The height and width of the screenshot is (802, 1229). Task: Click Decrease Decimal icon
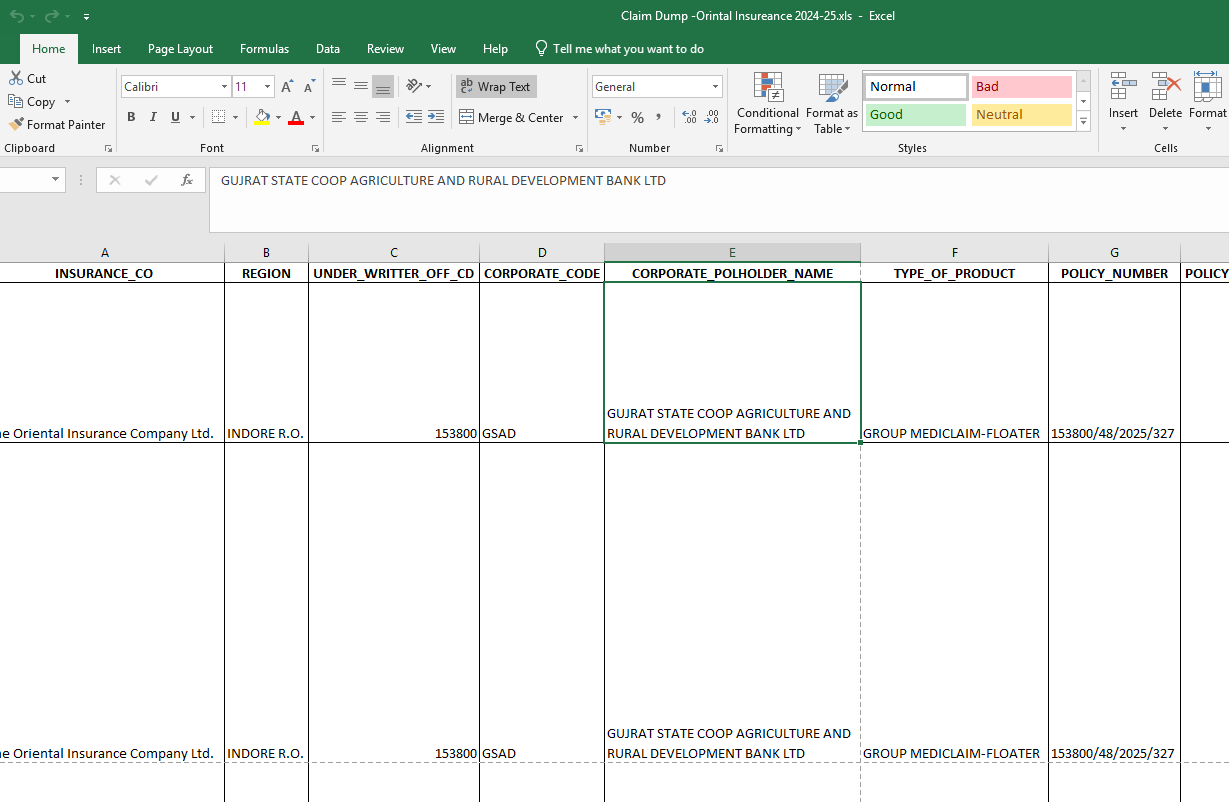(x=712, y=117)
